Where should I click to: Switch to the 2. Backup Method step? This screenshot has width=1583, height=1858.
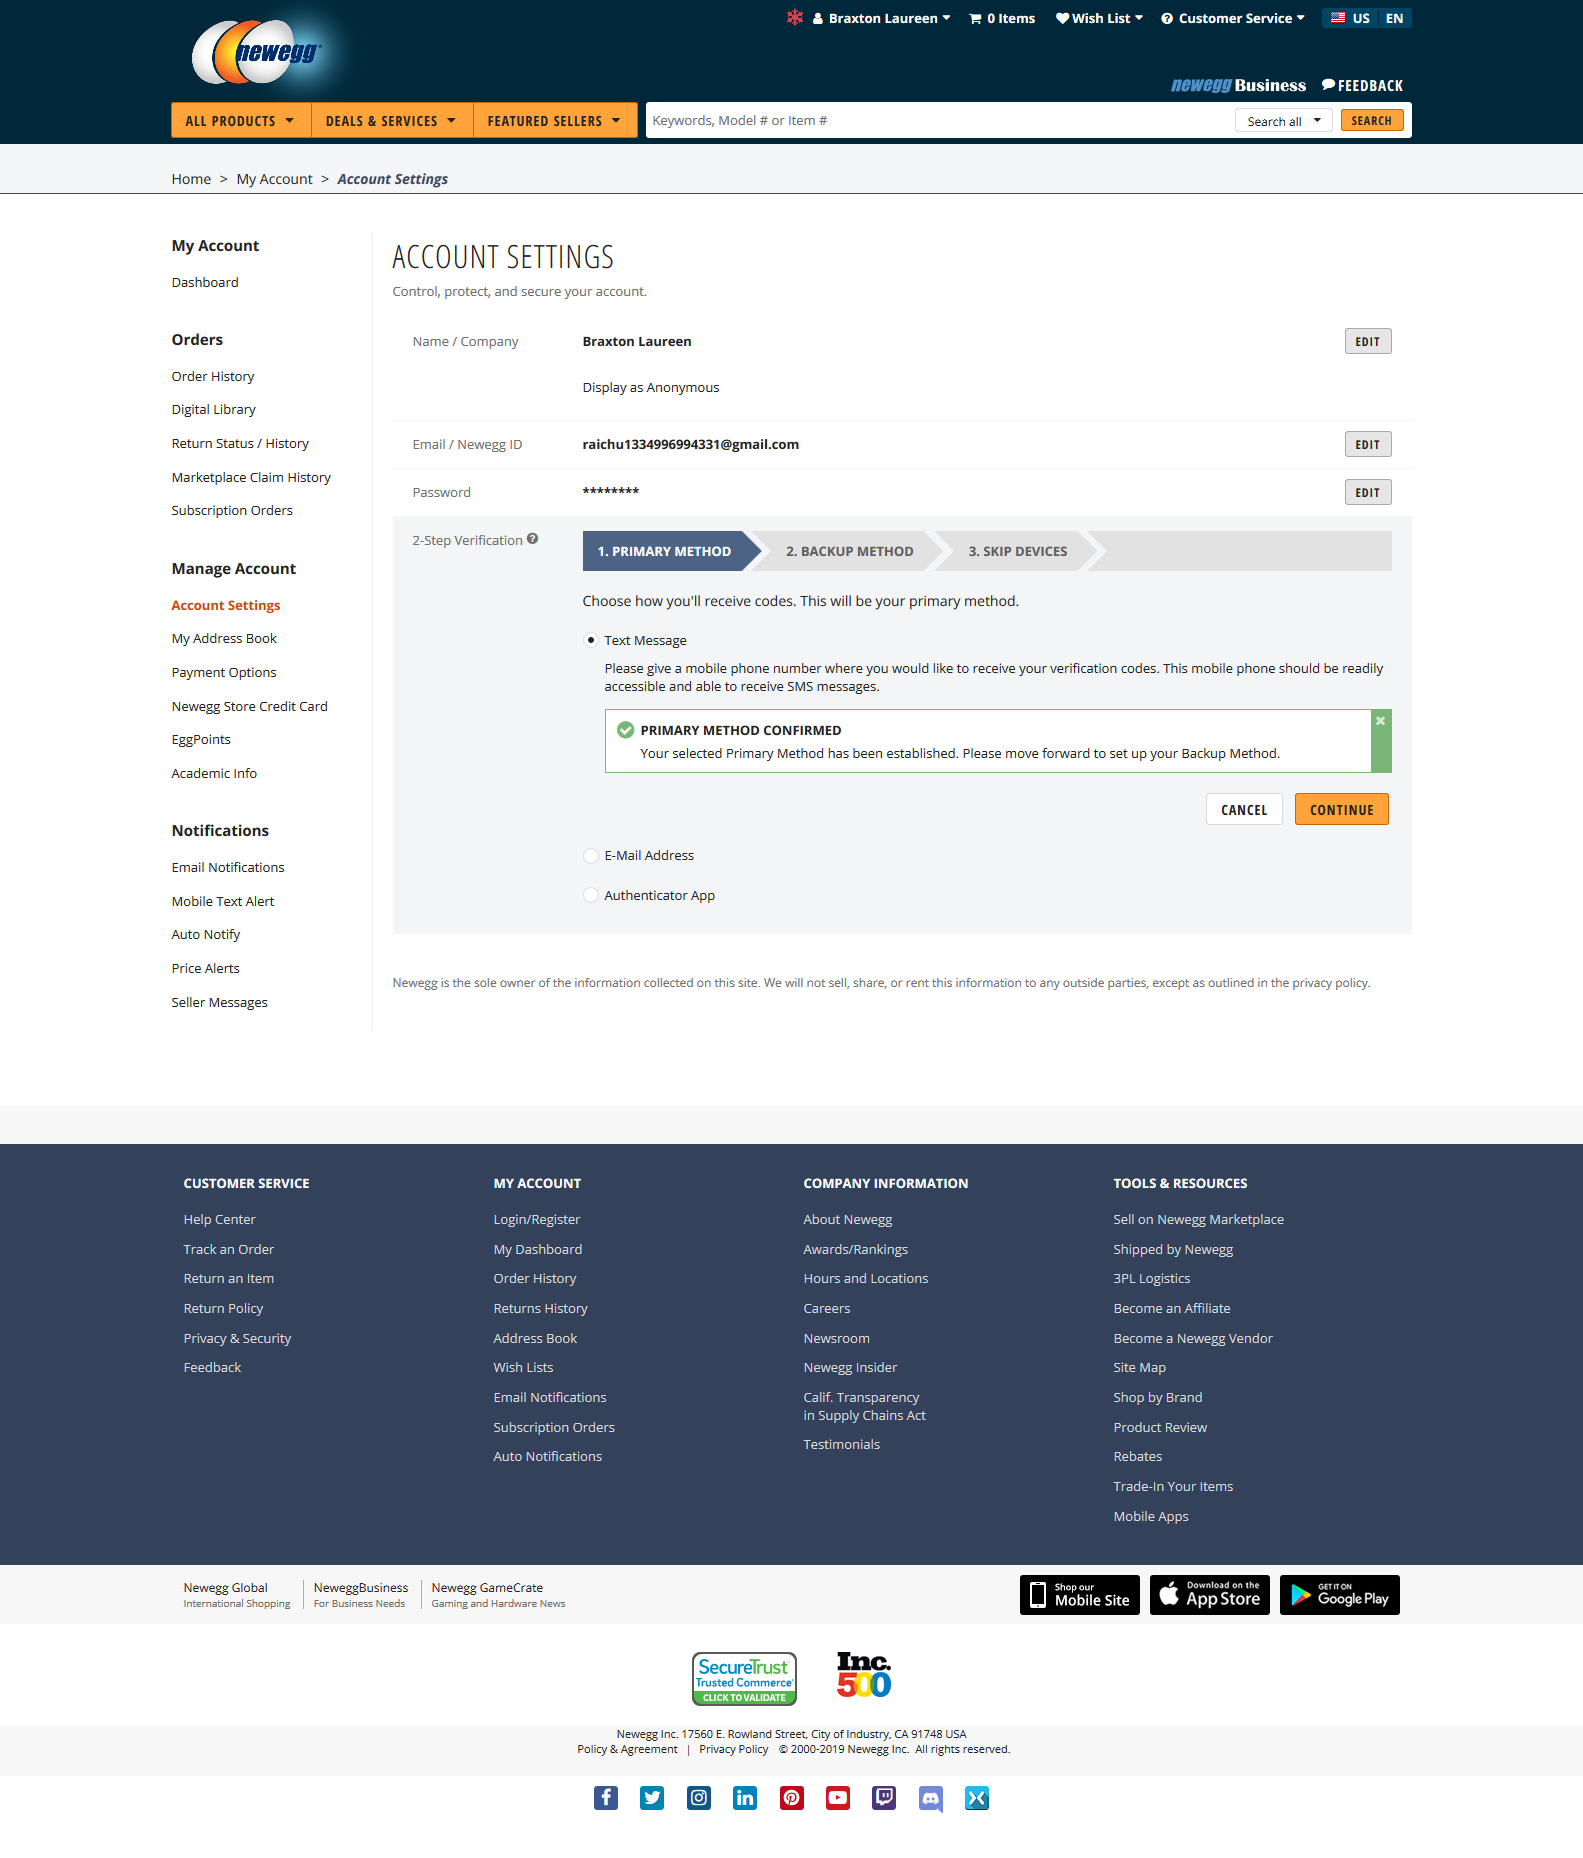[849, 551]
